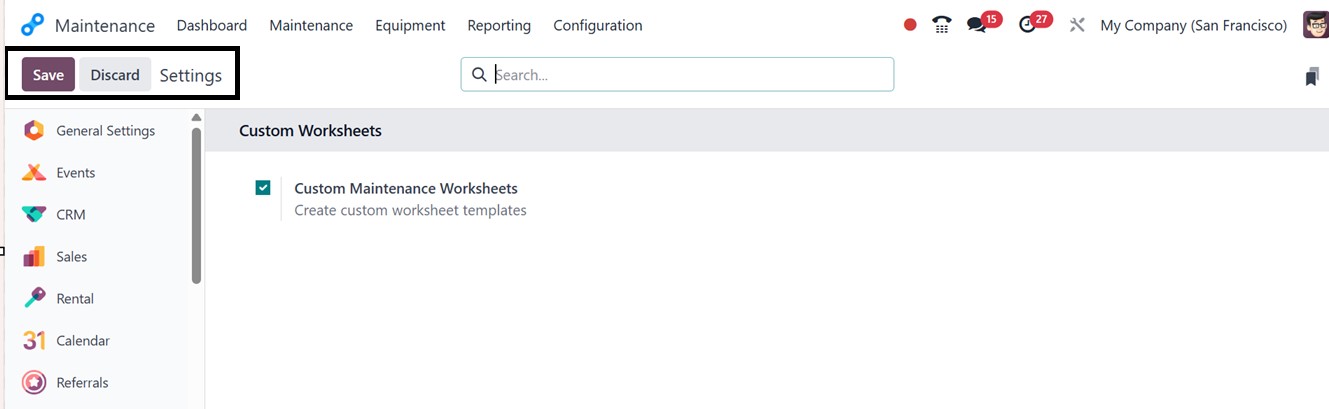The height and width of the screenshot is (409, 1329).
Task: Discard the settings changes
Action: click(115, 75)
